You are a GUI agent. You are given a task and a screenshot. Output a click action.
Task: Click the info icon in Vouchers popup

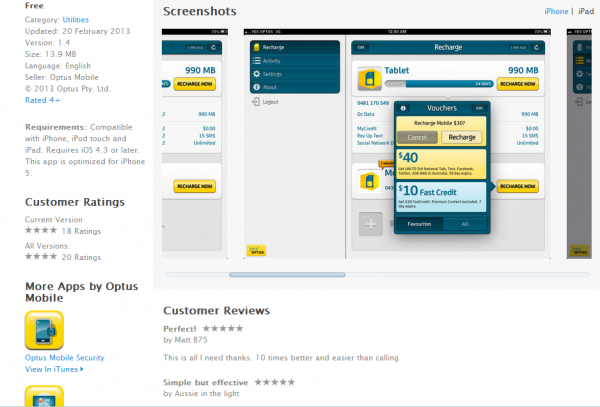tap(403, 108)
